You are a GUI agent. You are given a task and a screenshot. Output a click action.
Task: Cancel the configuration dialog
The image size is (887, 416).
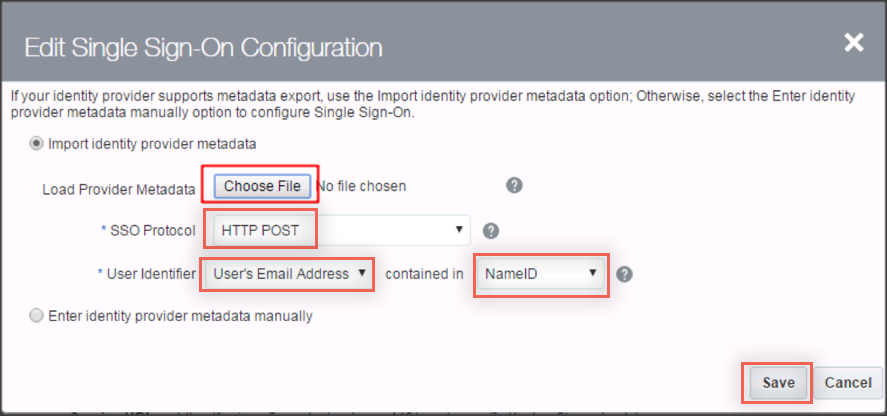[x=848, y=383]
